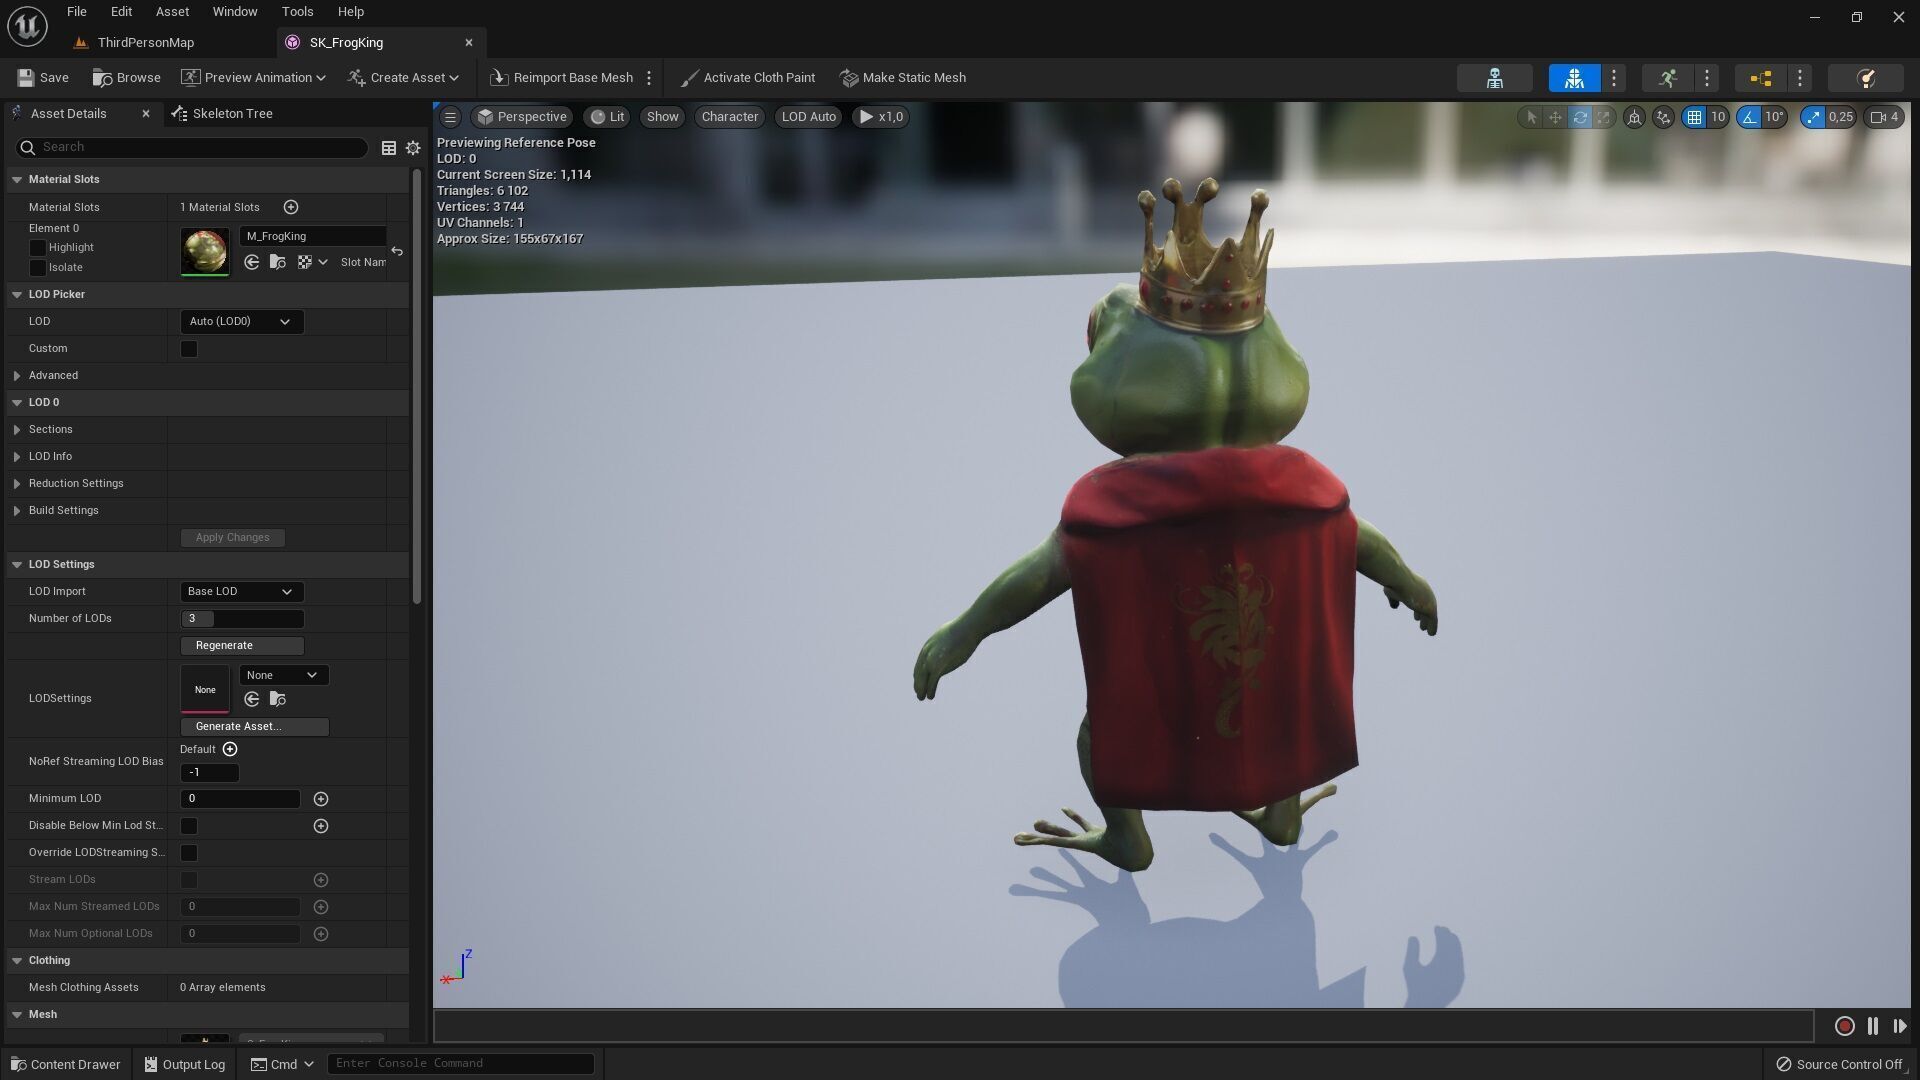Screen dimensions: 1920x1080
Task: Expand Build Settings row
Action: click(17, 511)
